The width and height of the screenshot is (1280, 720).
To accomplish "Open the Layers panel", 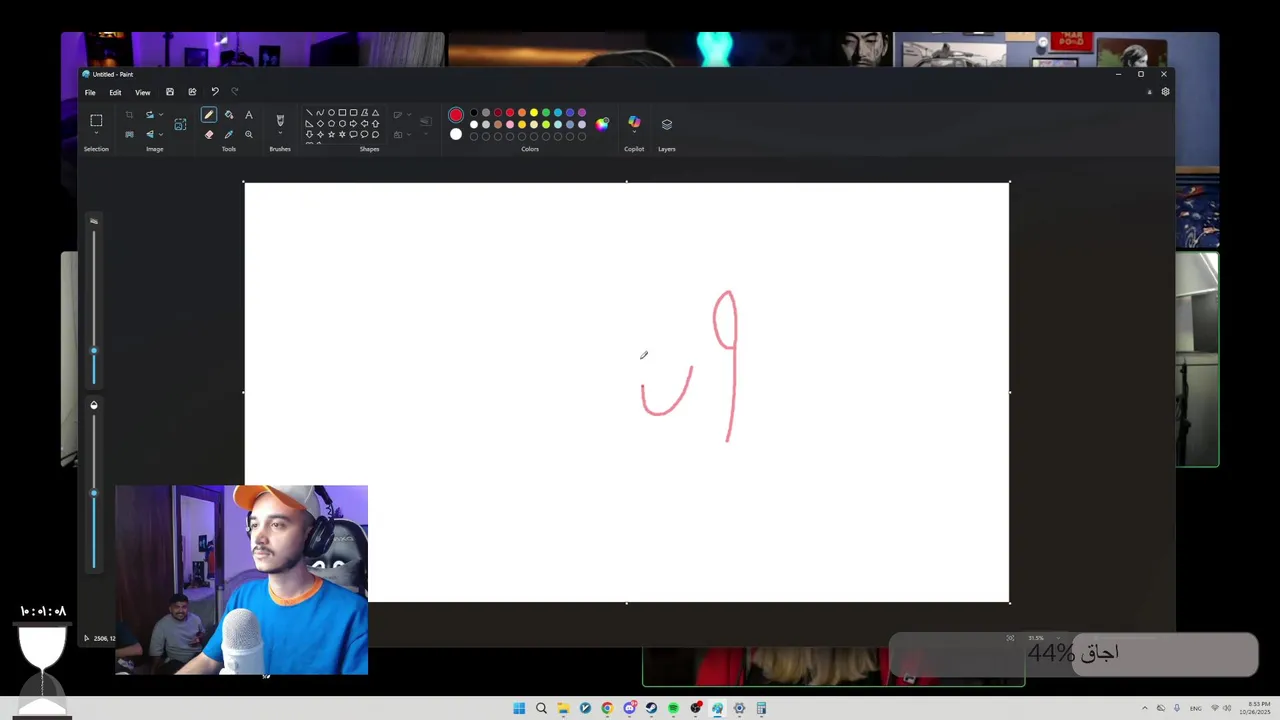I will [x=667, y=124].
